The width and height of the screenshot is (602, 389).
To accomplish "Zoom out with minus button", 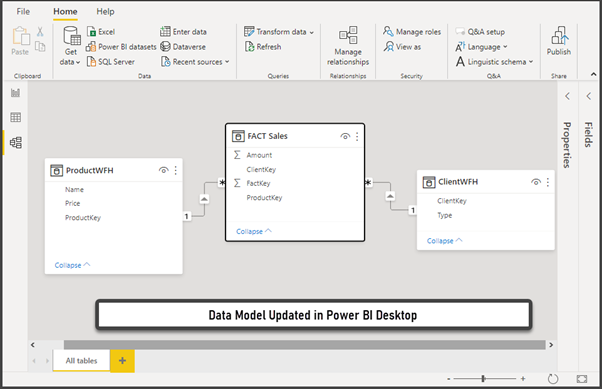I will tap(448, 379).
